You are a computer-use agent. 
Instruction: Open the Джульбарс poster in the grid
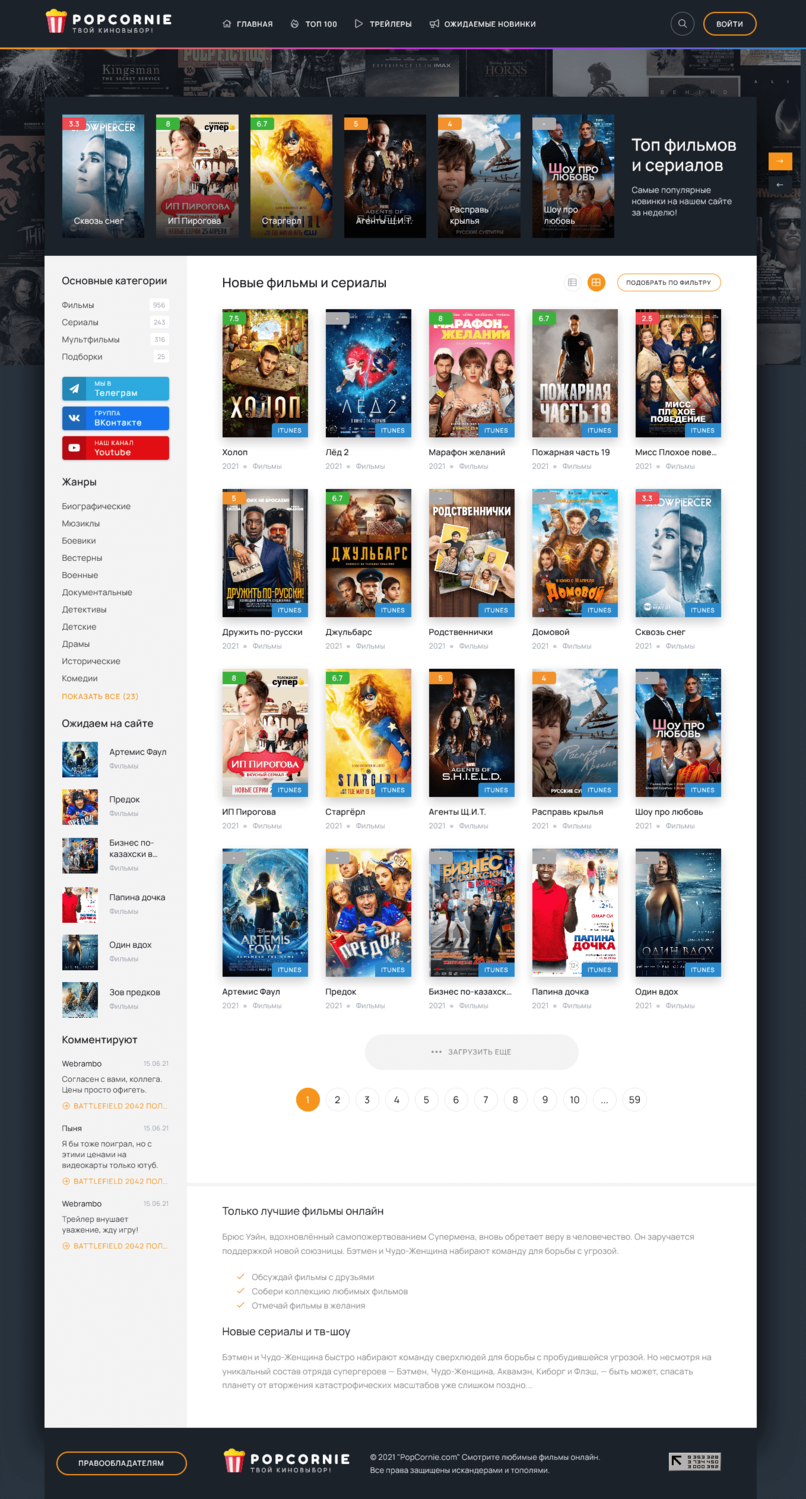(368, 553)
